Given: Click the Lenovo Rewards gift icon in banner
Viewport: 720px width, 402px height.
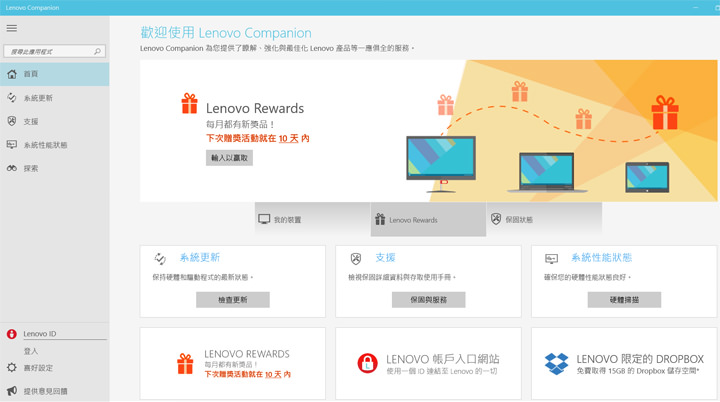Looking at the screenshot, I should tap(189, 103).
